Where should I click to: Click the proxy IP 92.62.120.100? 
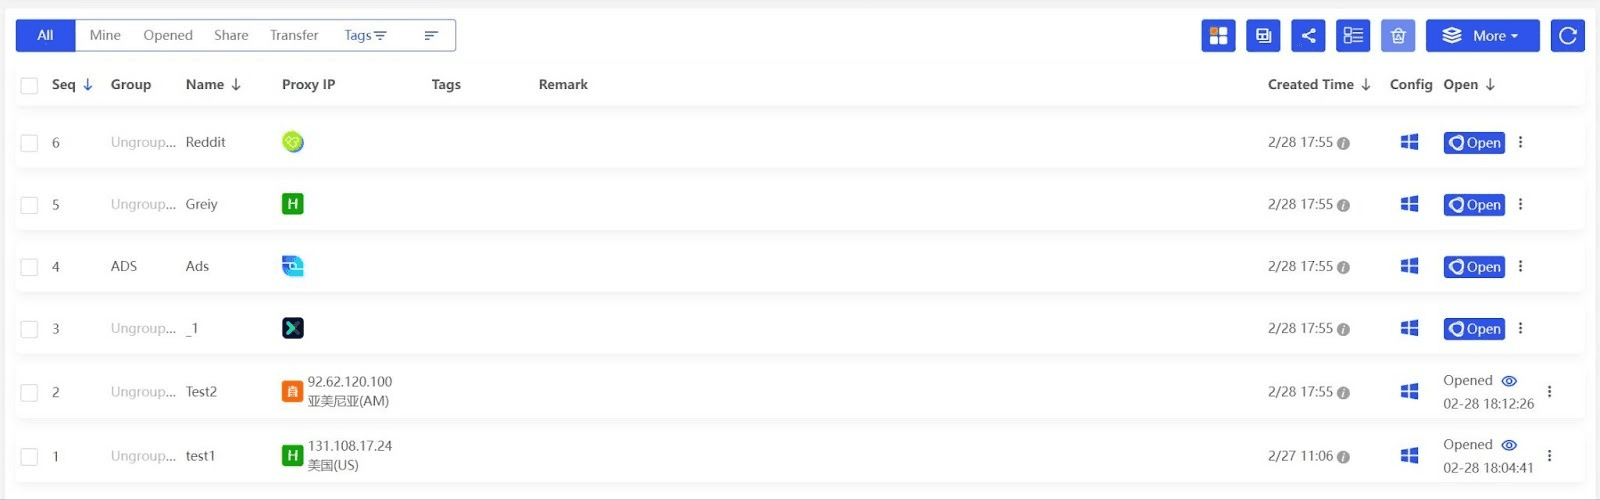[x=350, y=382]
